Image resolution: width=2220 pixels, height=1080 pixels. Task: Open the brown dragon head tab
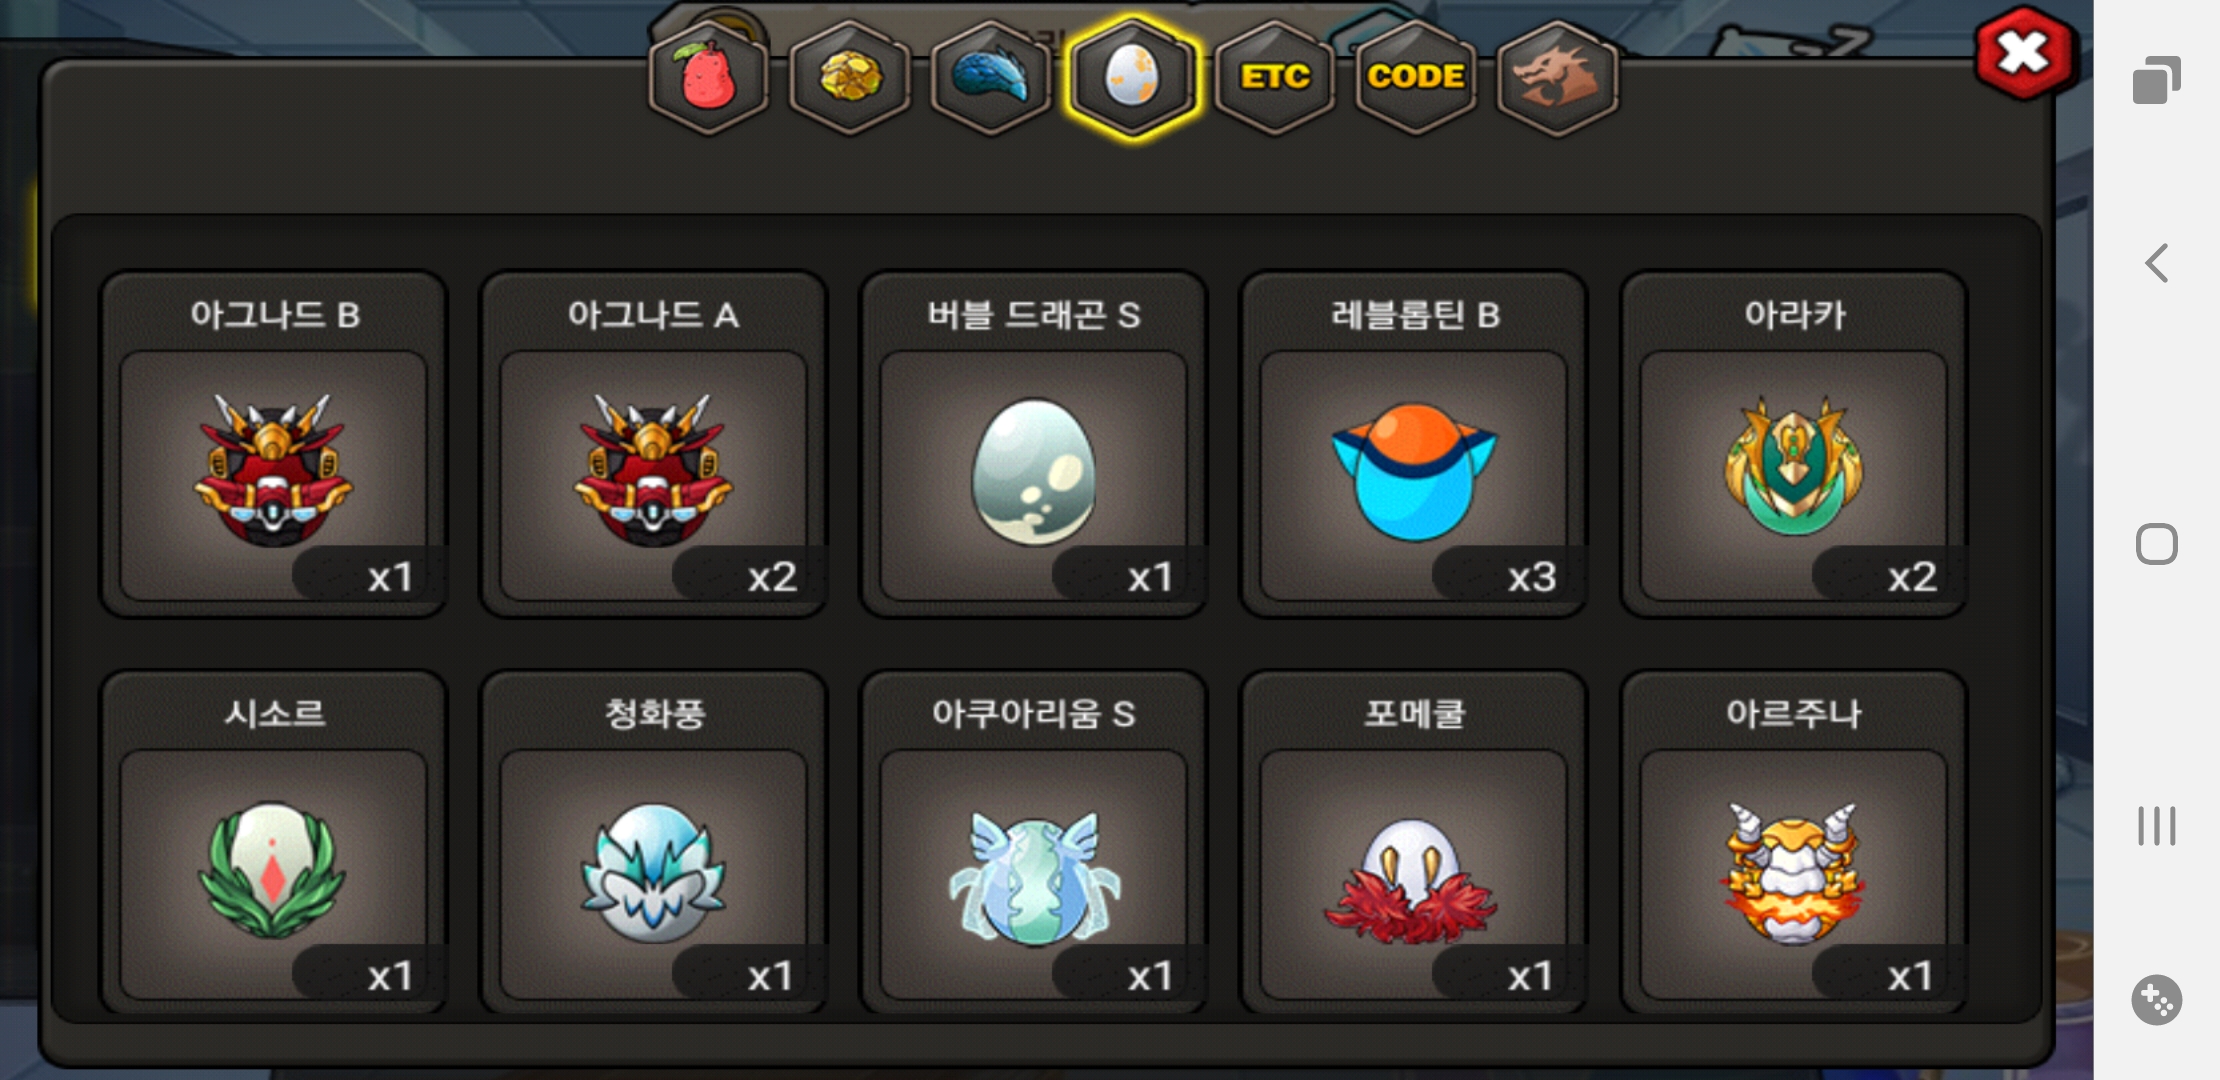click(1557, 77)
